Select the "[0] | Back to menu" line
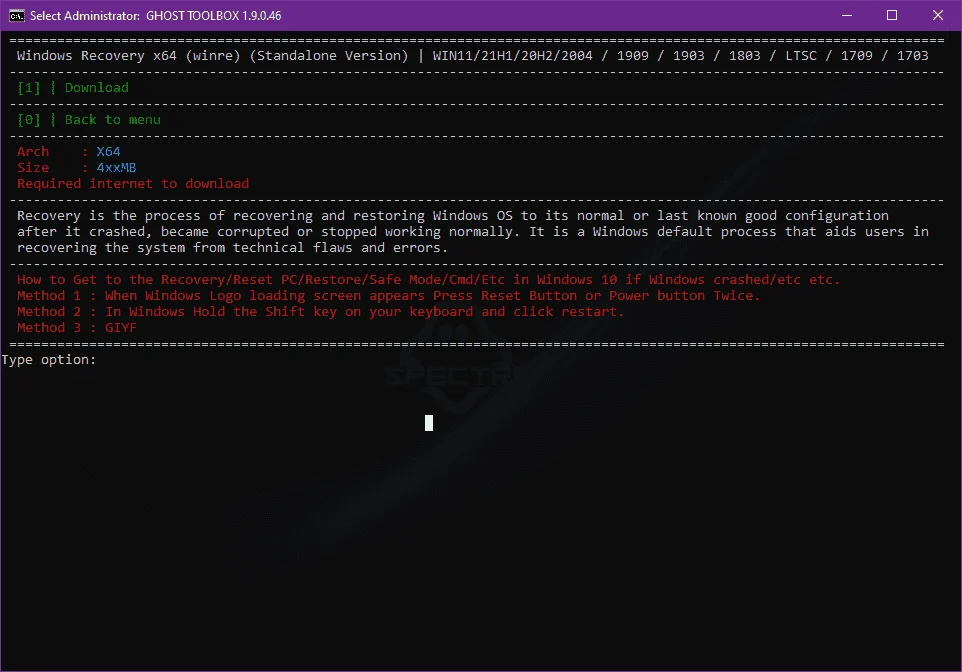 89,120
